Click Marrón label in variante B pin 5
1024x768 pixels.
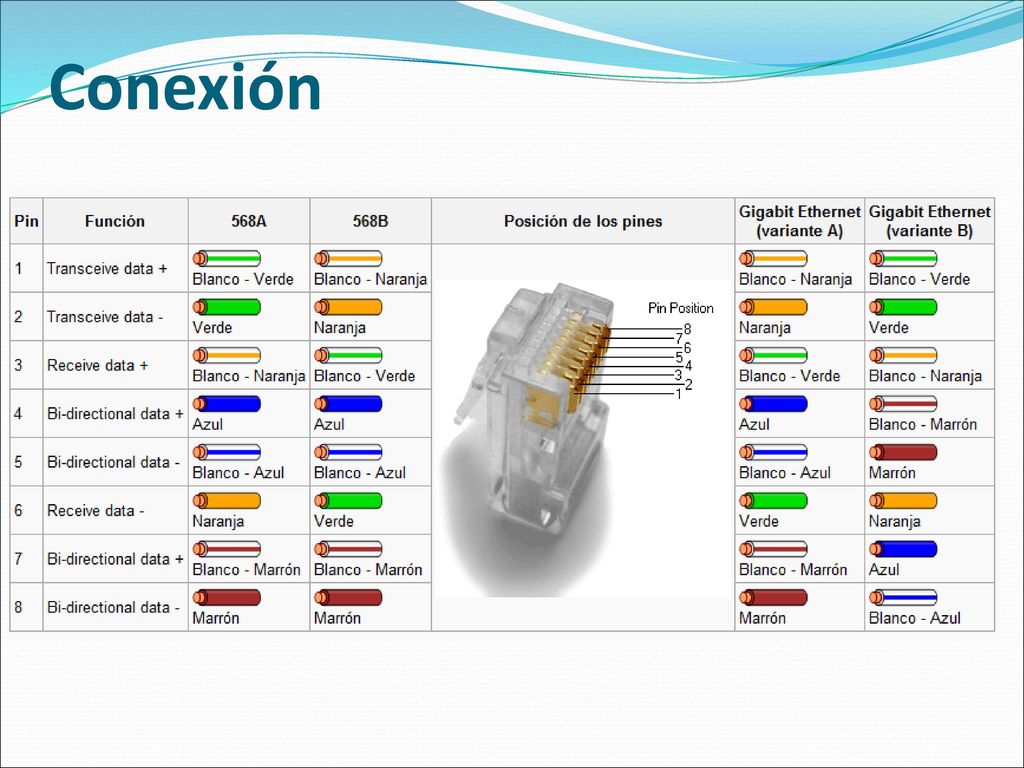(892, 473)
